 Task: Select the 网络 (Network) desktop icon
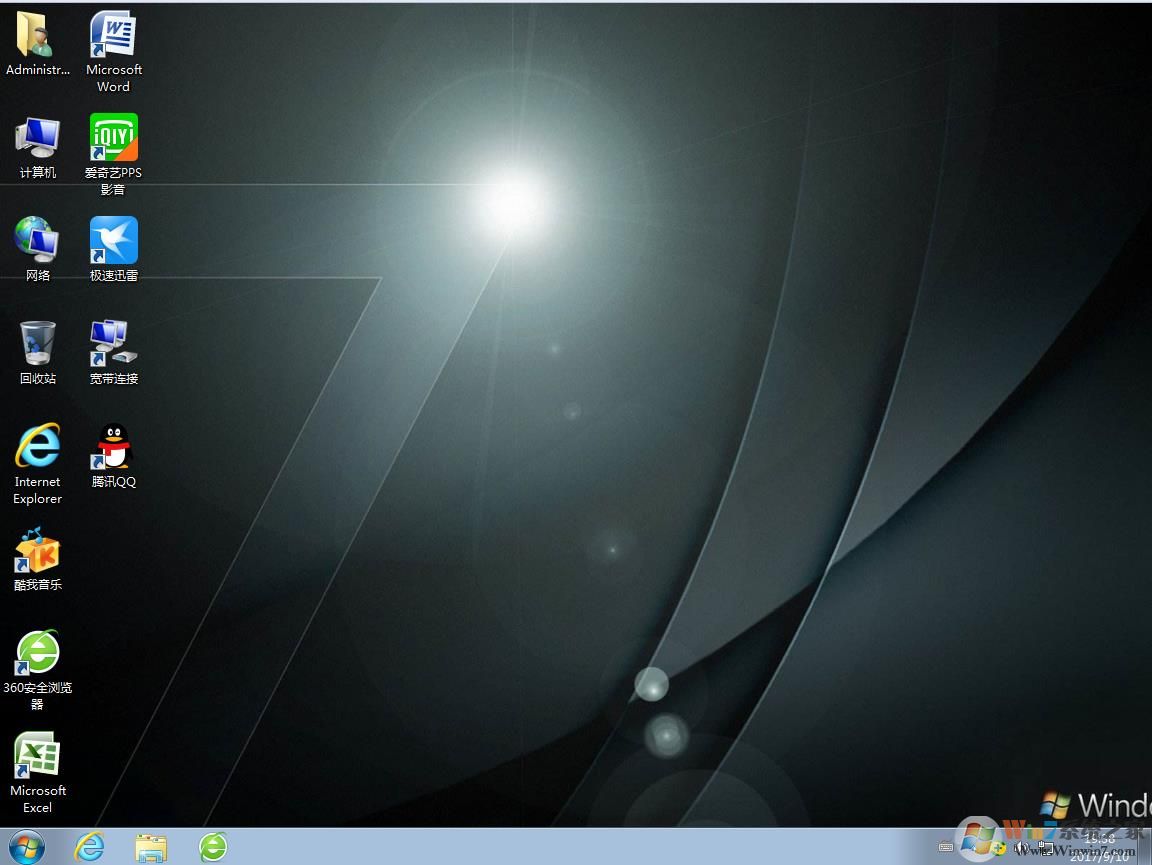point(37,250)
